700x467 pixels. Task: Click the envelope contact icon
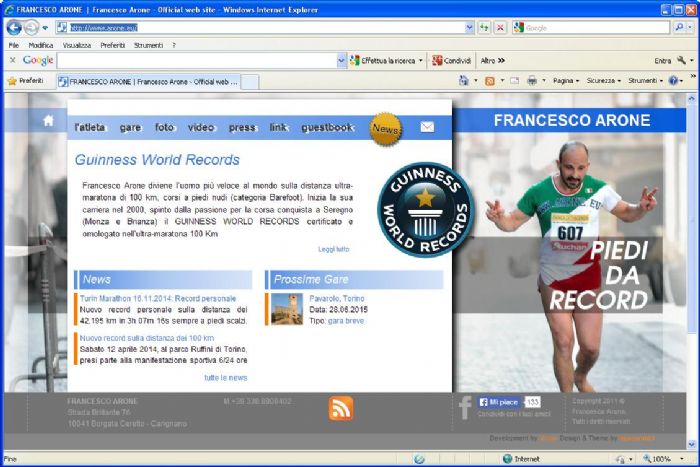[x=427, y=127]
